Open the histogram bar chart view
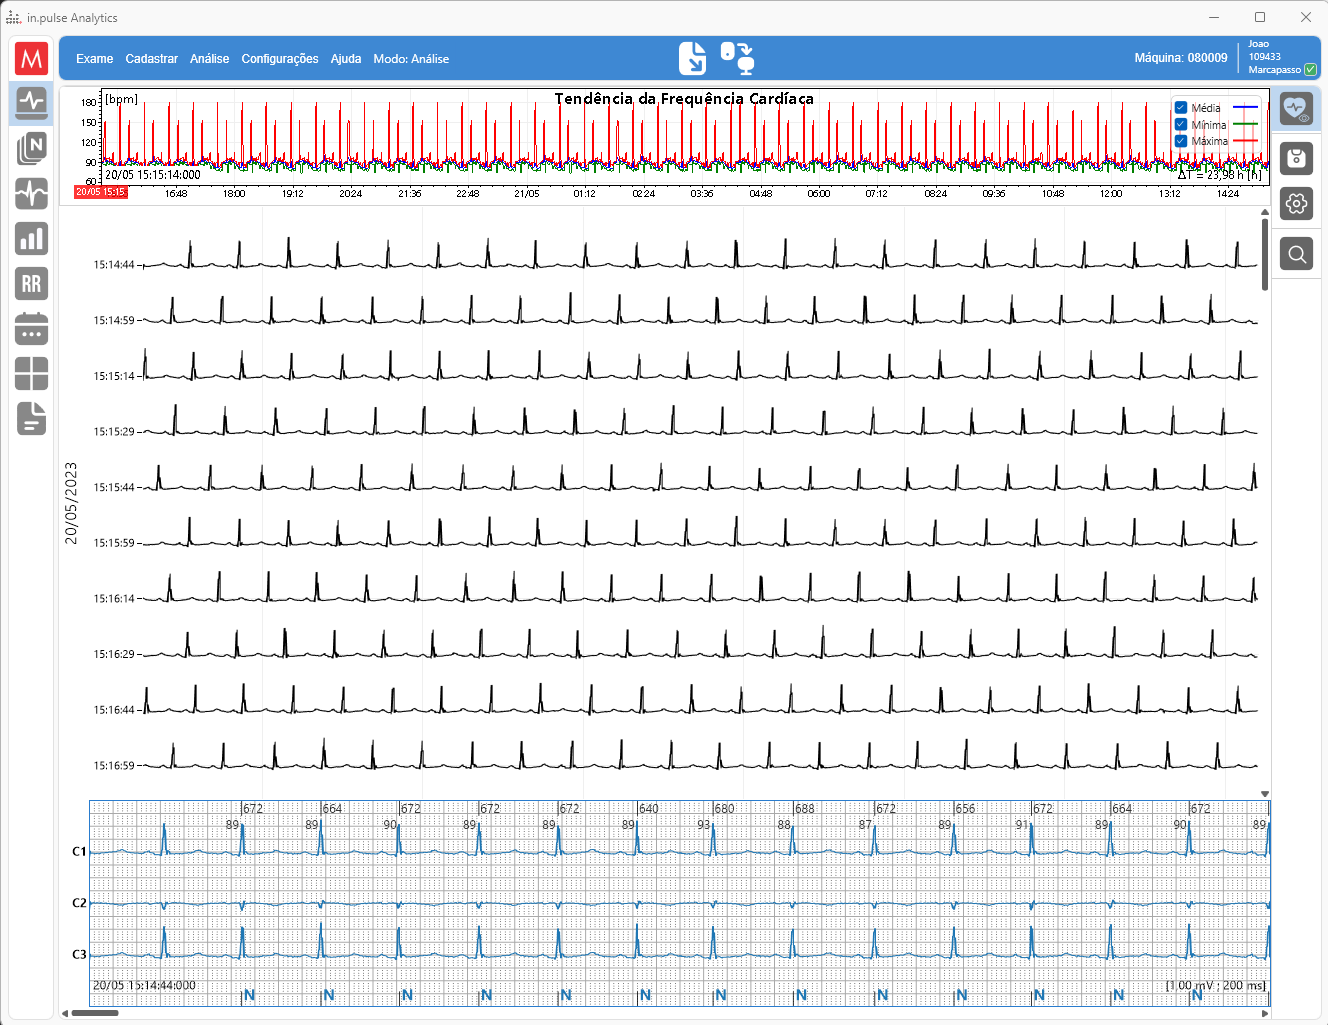This screenshot has width=1328, height=1025. [x=31, y=239]
